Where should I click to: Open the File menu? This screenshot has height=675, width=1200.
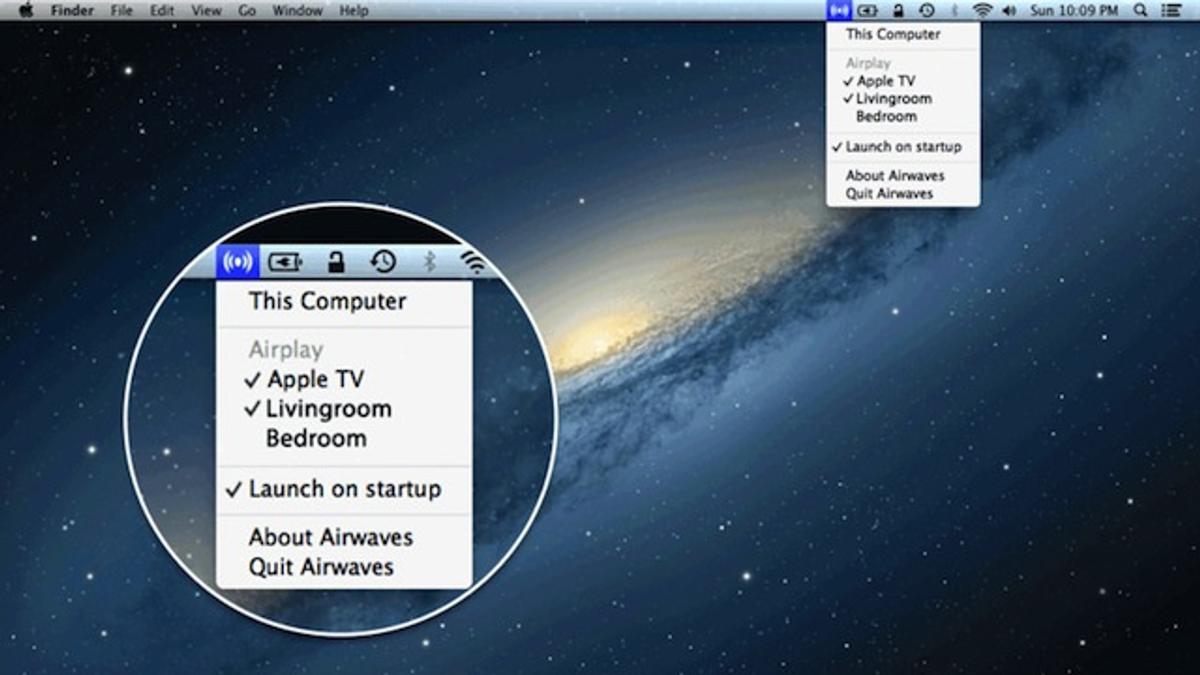pyautogui.click(x=121, y=11)
